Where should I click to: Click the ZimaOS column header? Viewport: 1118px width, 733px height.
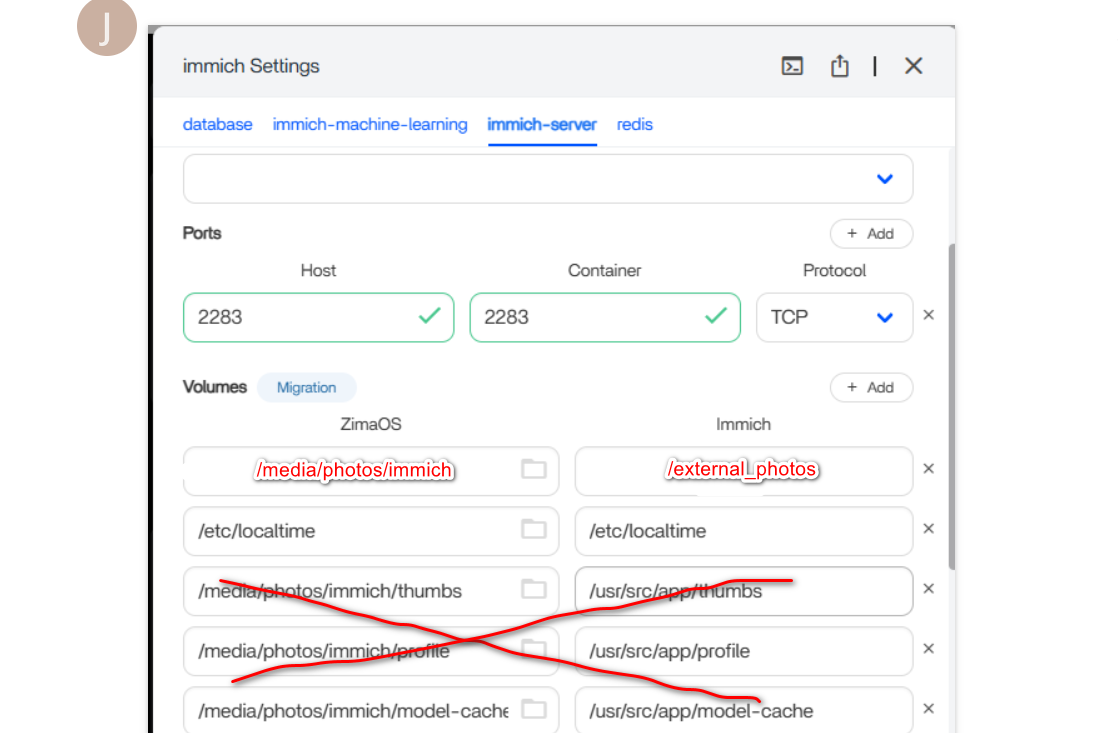371,424
